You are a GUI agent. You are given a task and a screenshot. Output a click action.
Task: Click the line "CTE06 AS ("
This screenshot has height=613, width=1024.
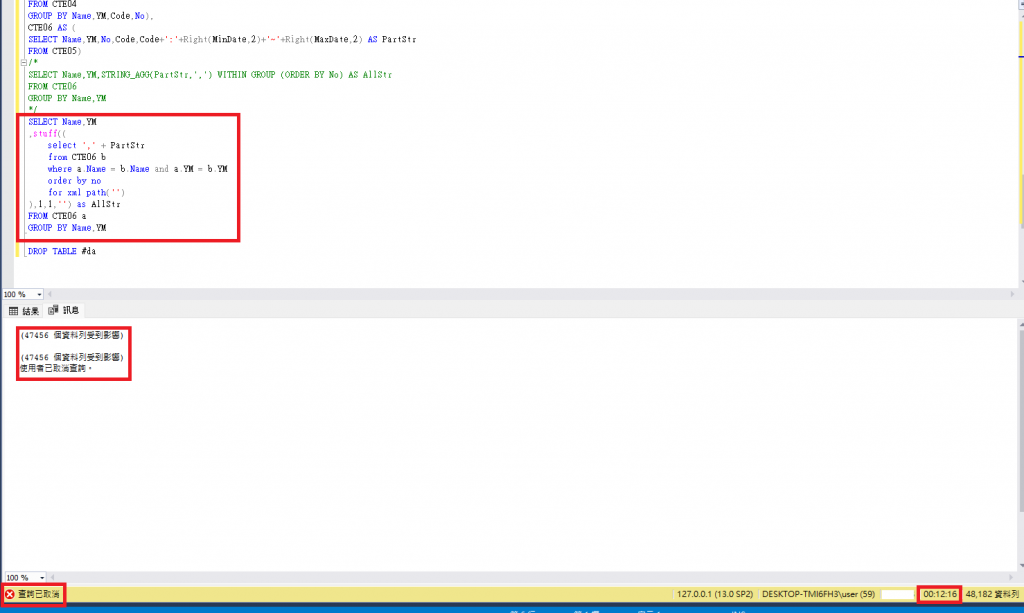52,27
